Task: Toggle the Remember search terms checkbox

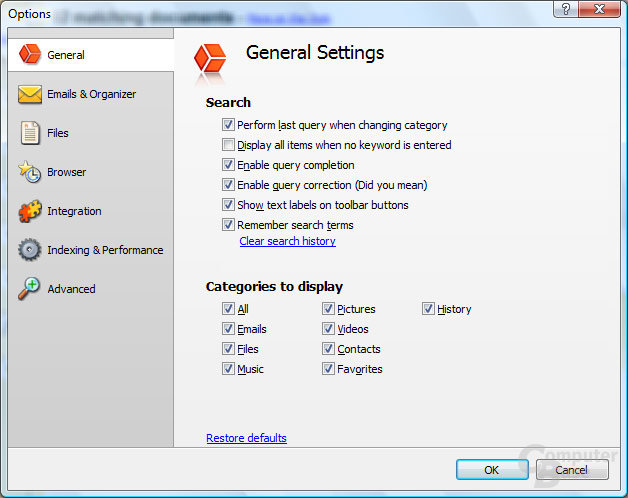Action: pyautogui.click(x=228, y=225)
